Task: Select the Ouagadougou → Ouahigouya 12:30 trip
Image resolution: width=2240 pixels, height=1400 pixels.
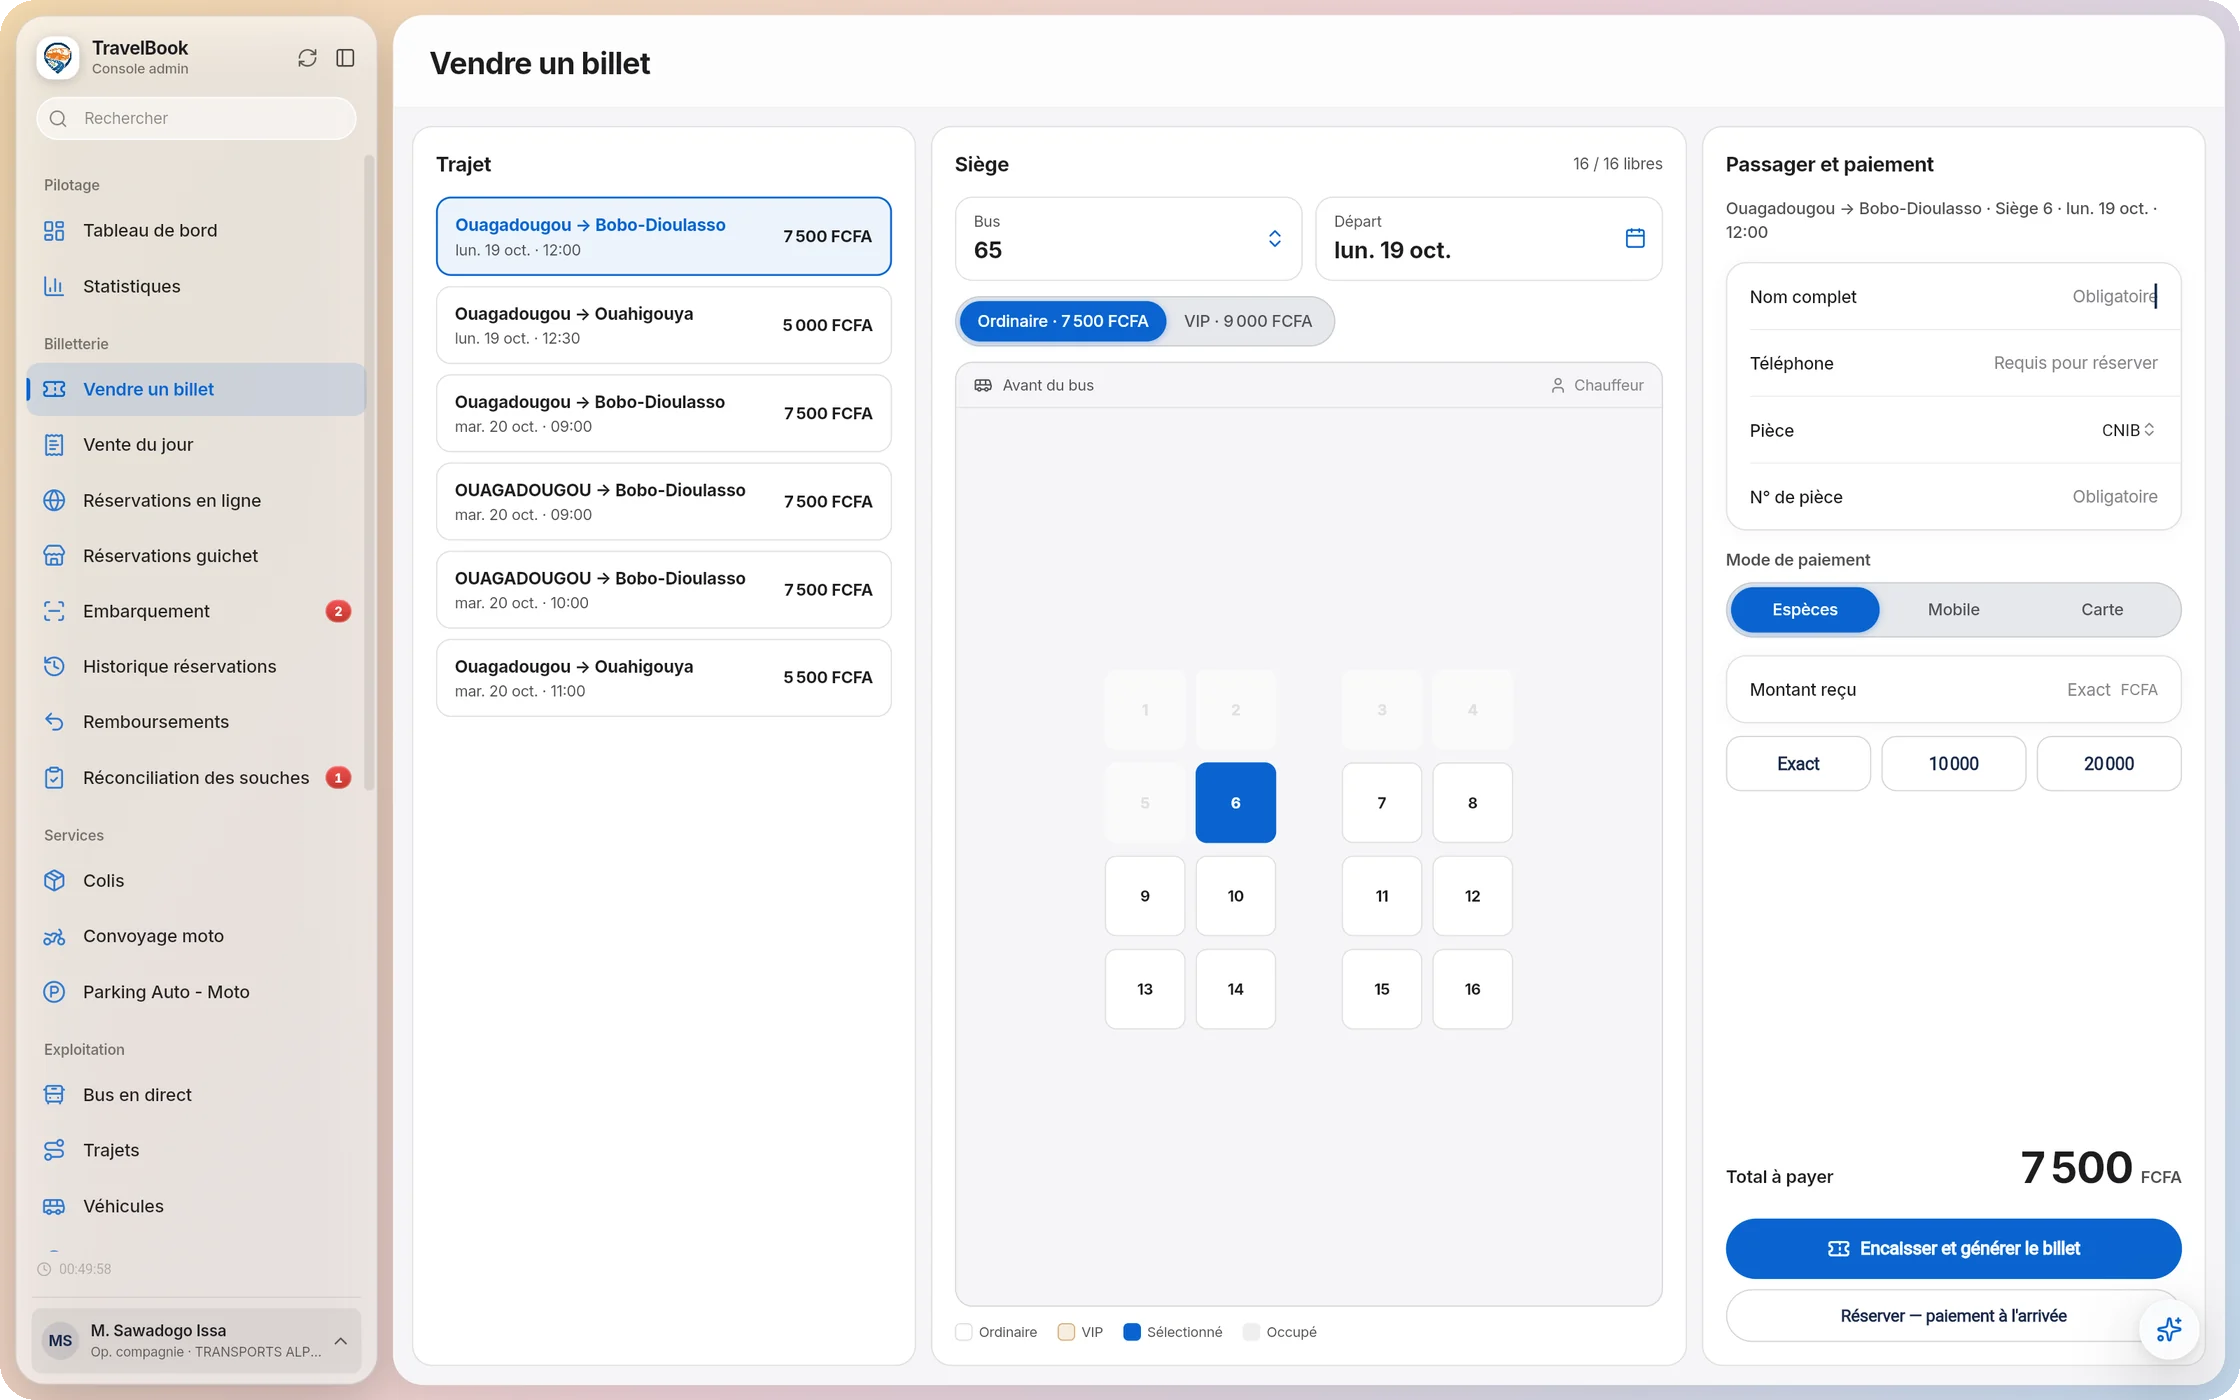Action: 663,325
